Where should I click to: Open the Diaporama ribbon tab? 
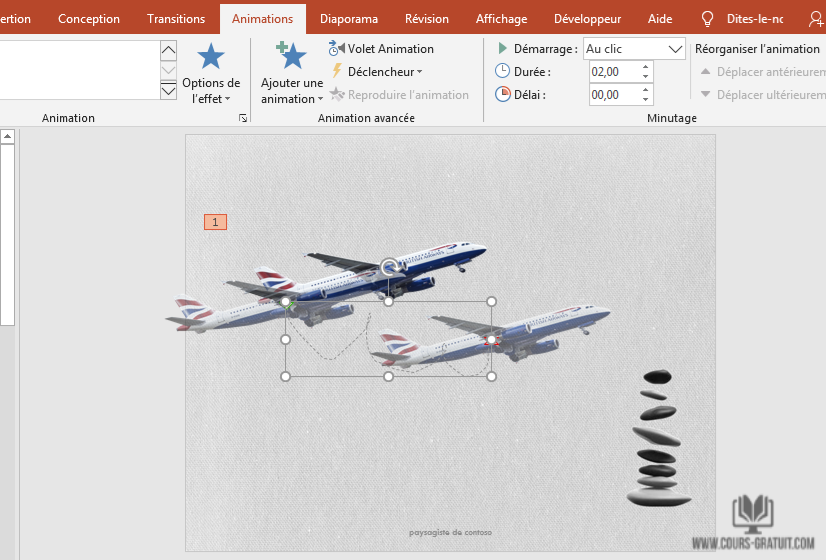349,19
